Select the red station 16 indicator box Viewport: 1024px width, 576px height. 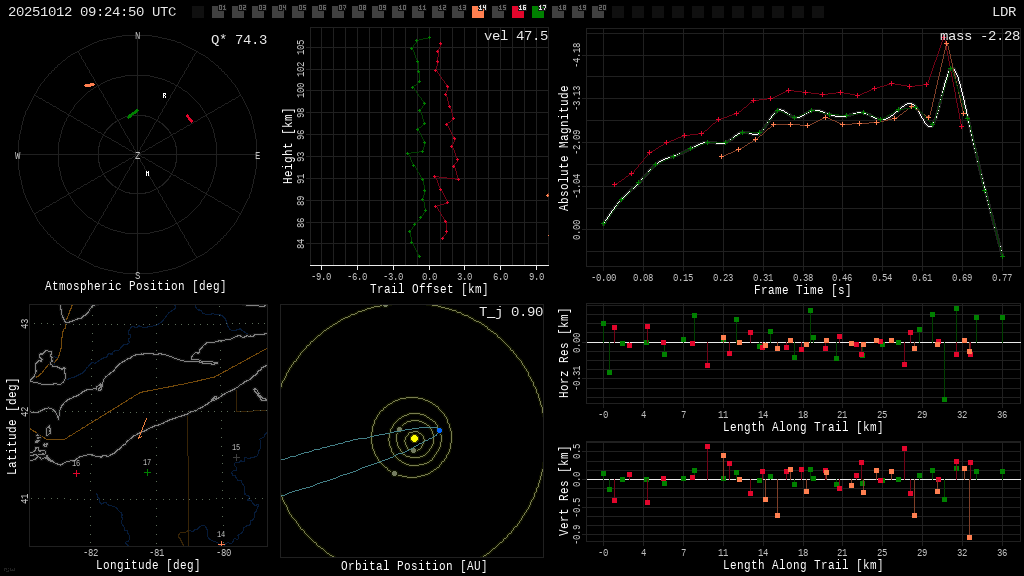coord(518,12)
